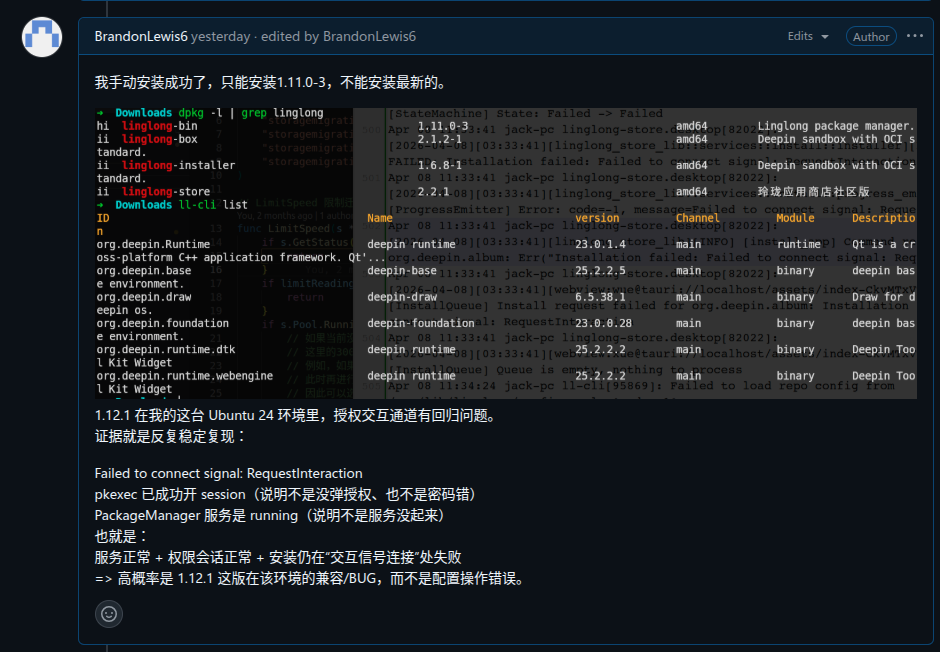The height and width of the screenshot is (652, 940).
Task: Click the 'Channel' column header in screenshot
Action: coord(697,218)
